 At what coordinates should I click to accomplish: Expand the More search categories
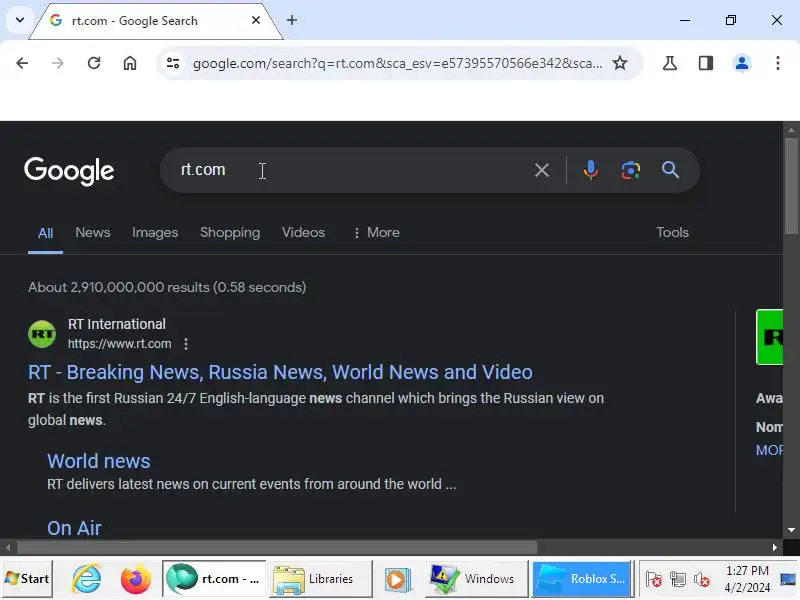377,233
